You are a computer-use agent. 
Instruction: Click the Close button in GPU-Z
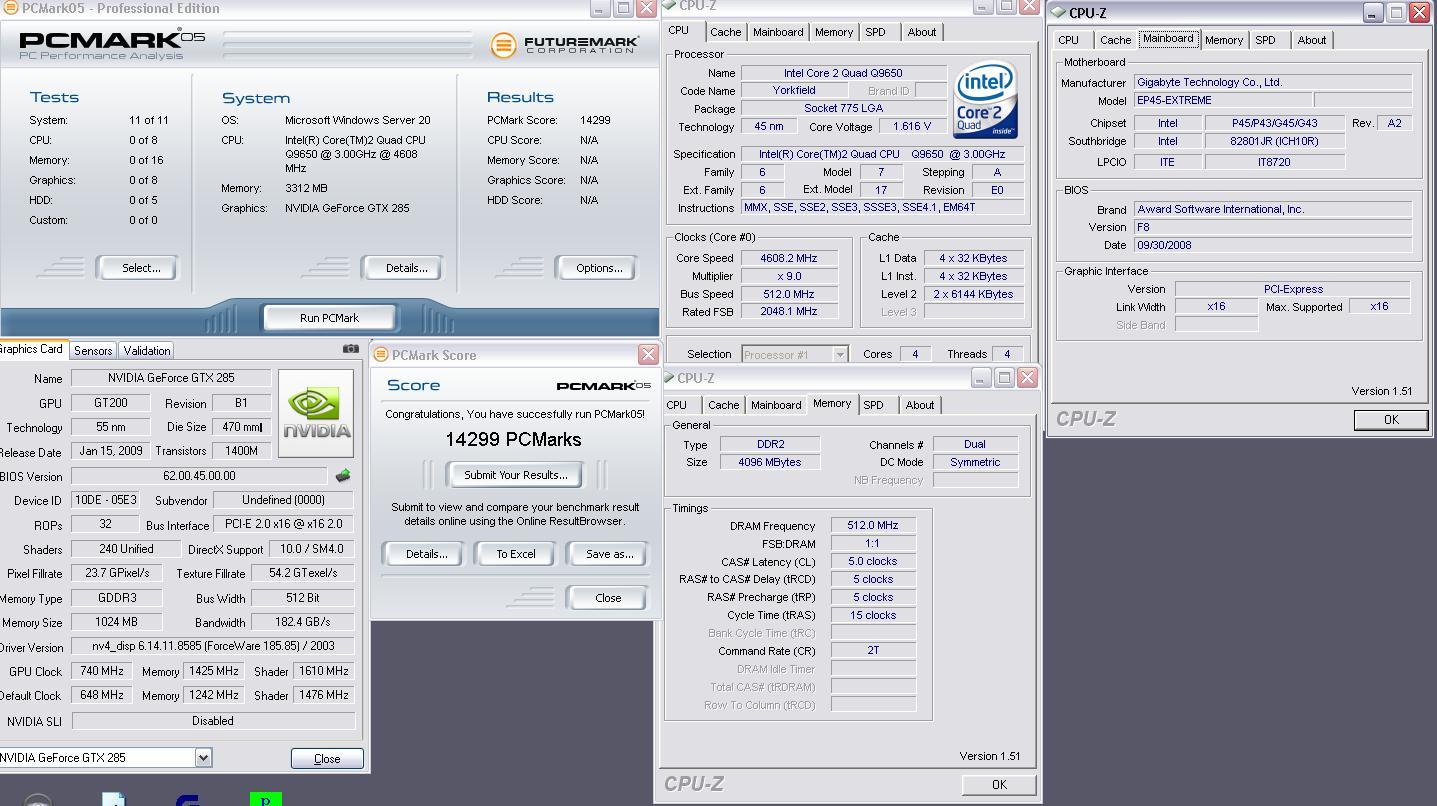click(x=327, y=759)
